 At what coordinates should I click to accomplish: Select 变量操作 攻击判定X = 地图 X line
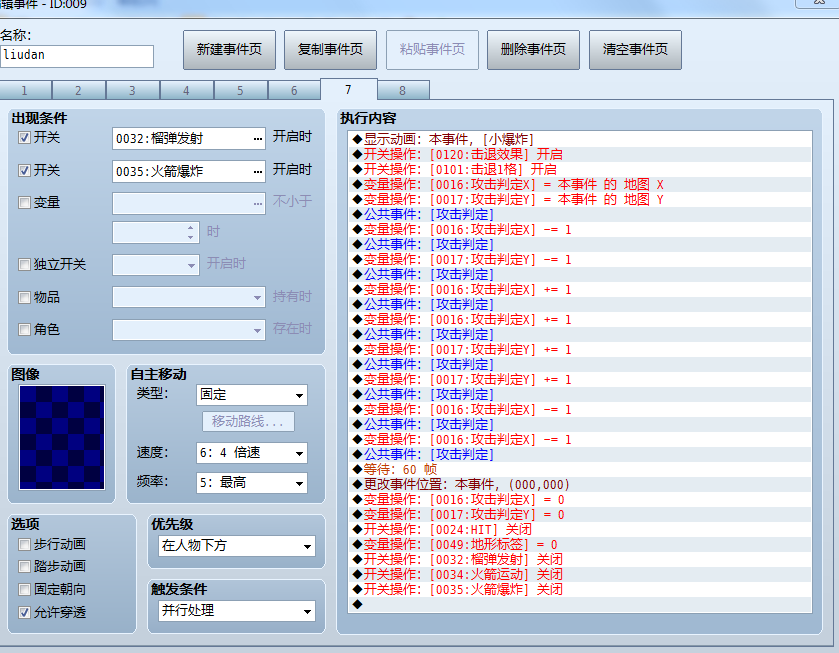coord(580,185)
